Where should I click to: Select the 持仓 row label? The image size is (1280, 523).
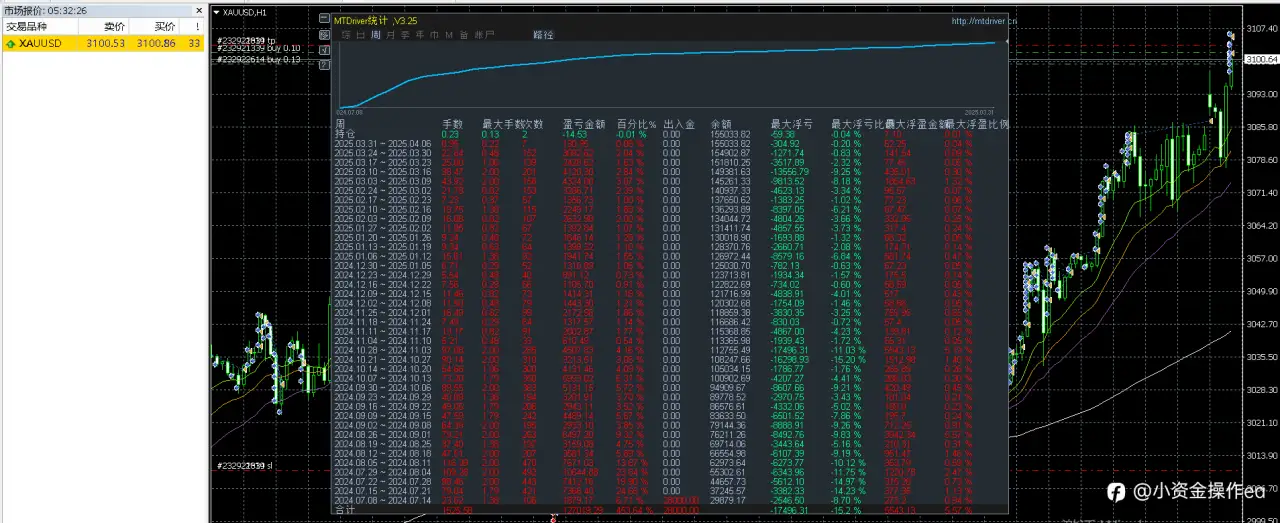pyautogui.click(x=345, y=133)
